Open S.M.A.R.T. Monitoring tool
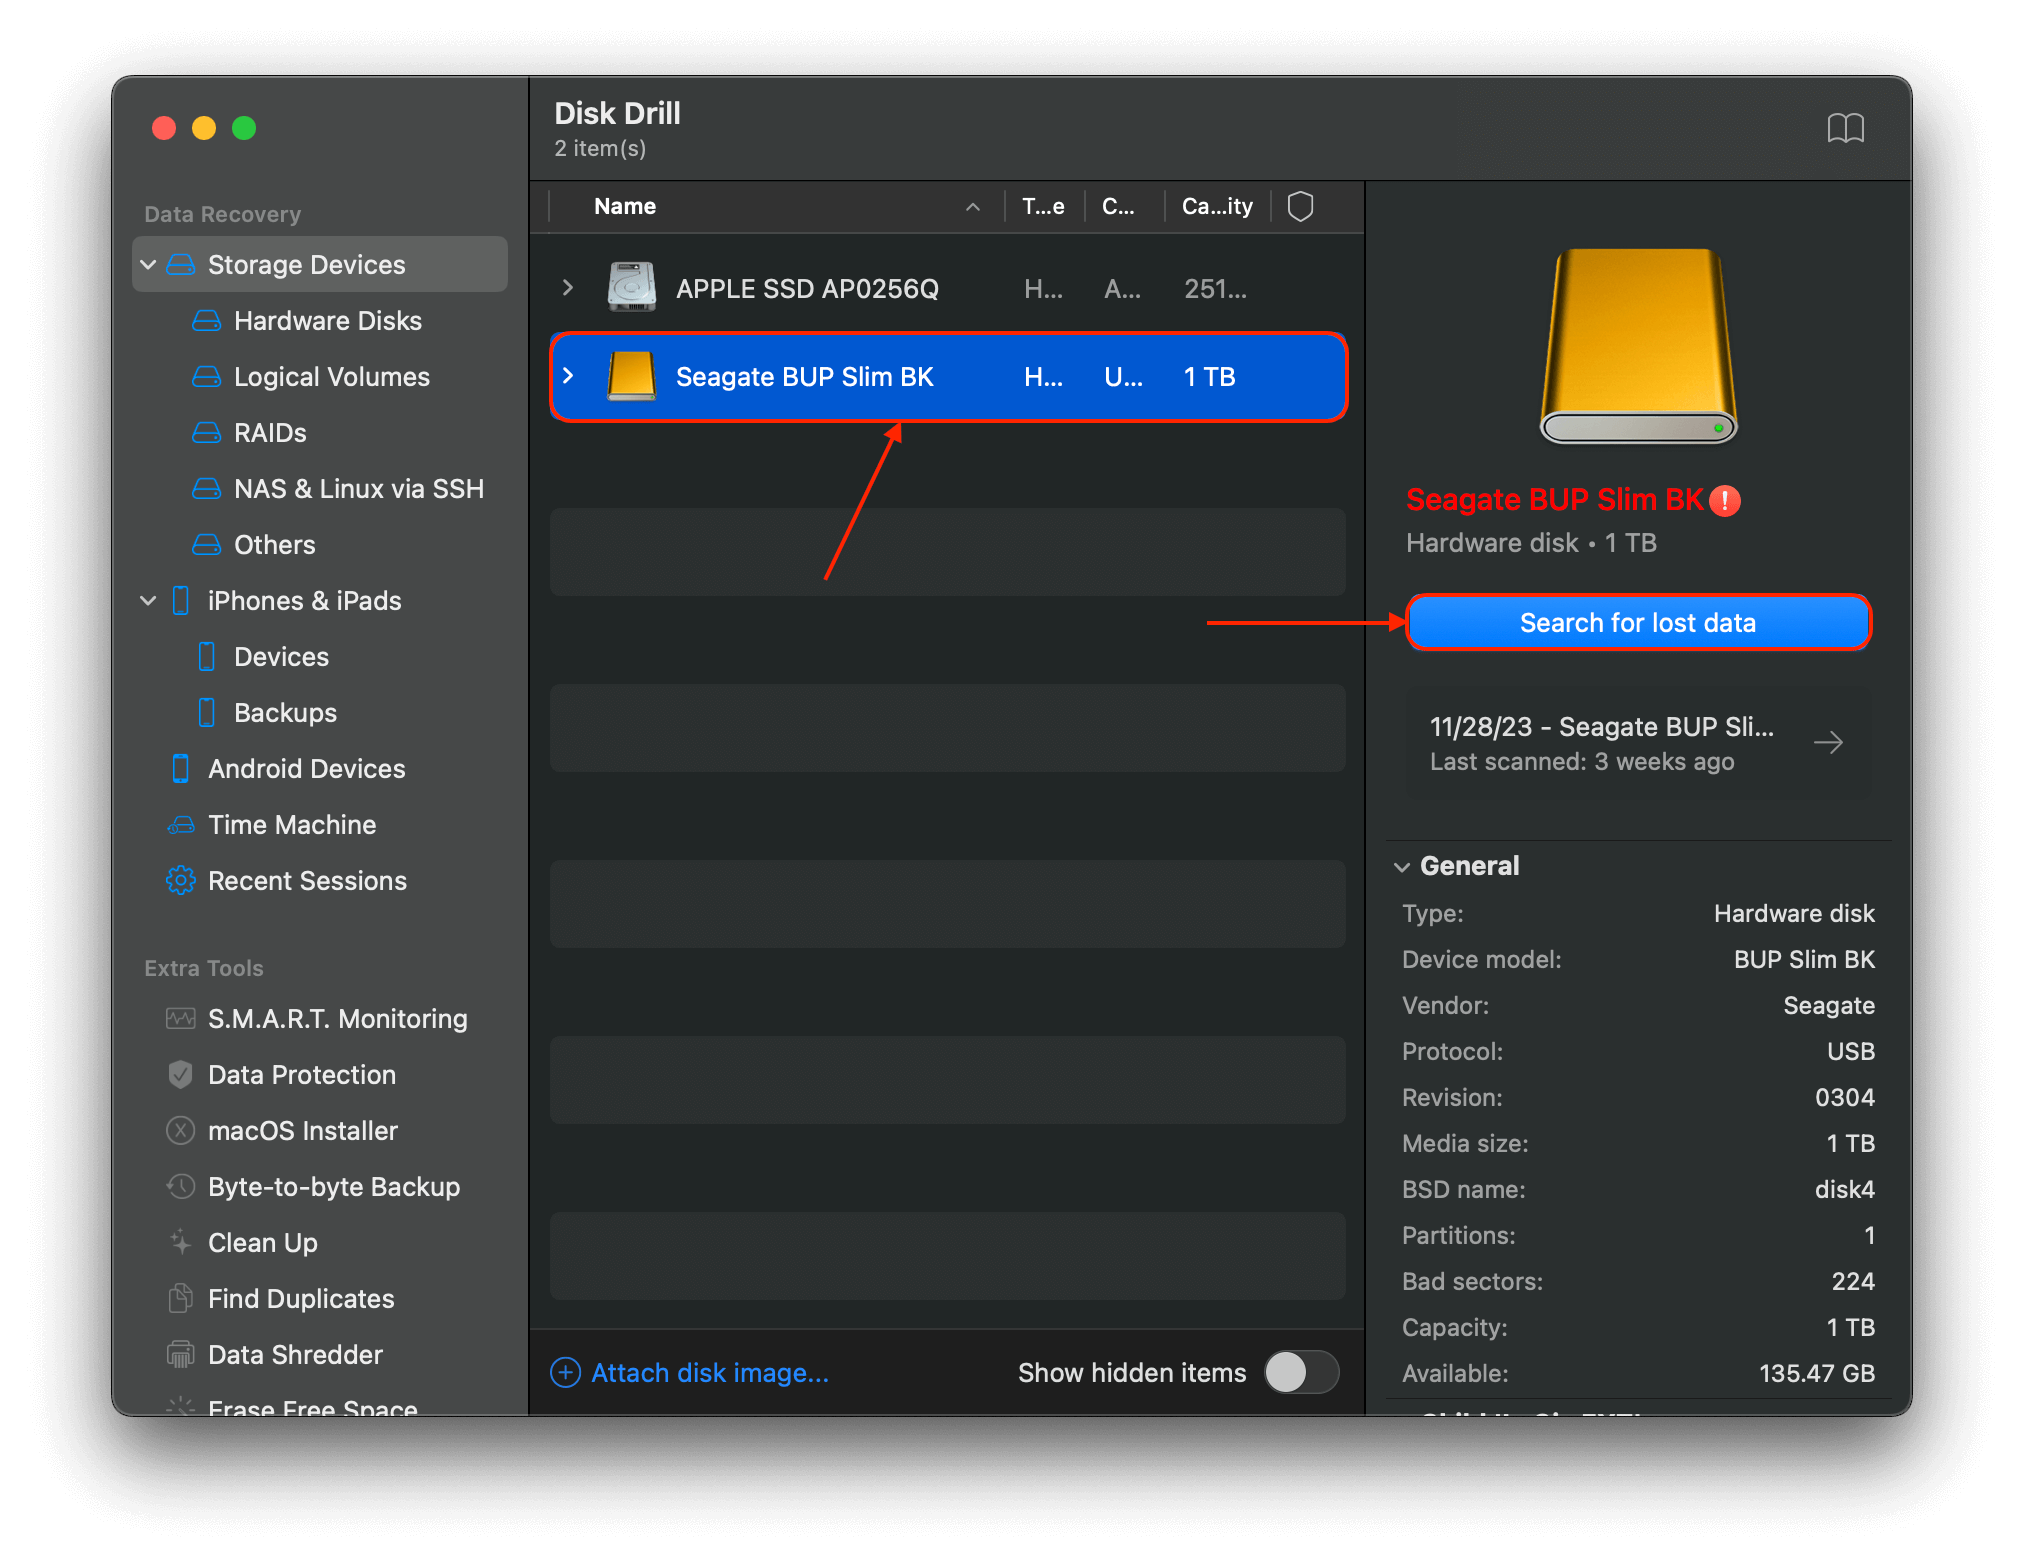The width and height of the screenshot is (2024, 1564). (337, 1018)
